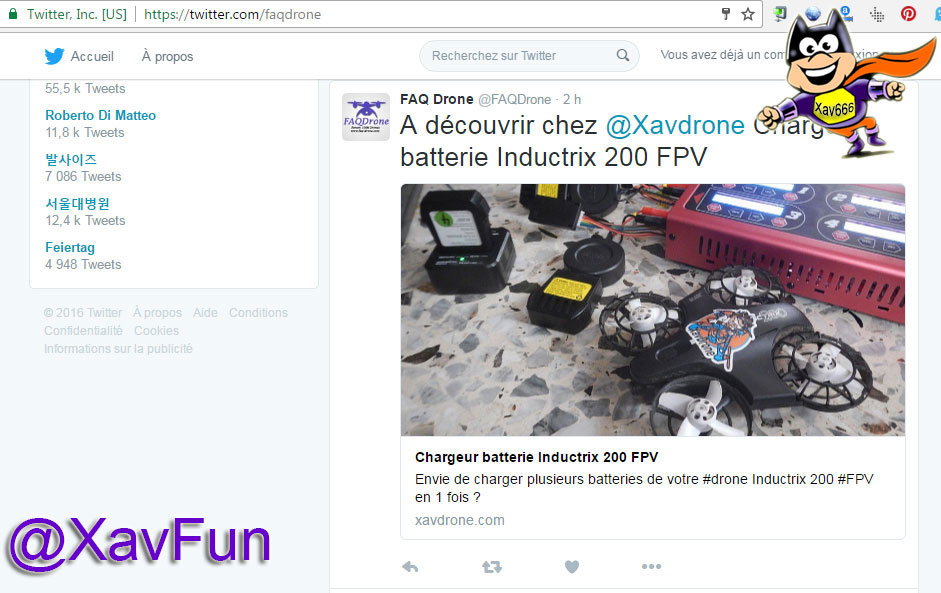The image size is (941, 593).
Task: Open the Pinterest extension icon
Action: tap(908, 13)
